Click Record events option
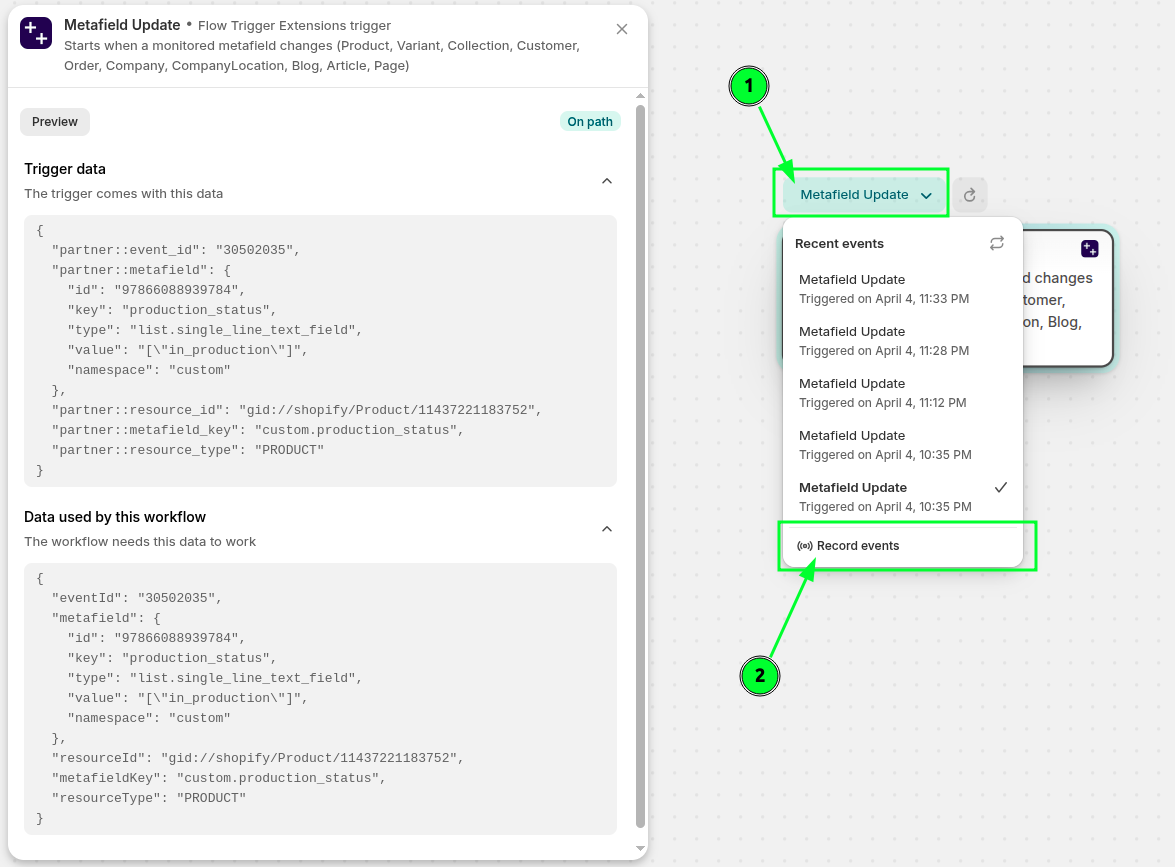Image resolution: width=1175 pixels, height=867 pixels. (x=858, y=546)
